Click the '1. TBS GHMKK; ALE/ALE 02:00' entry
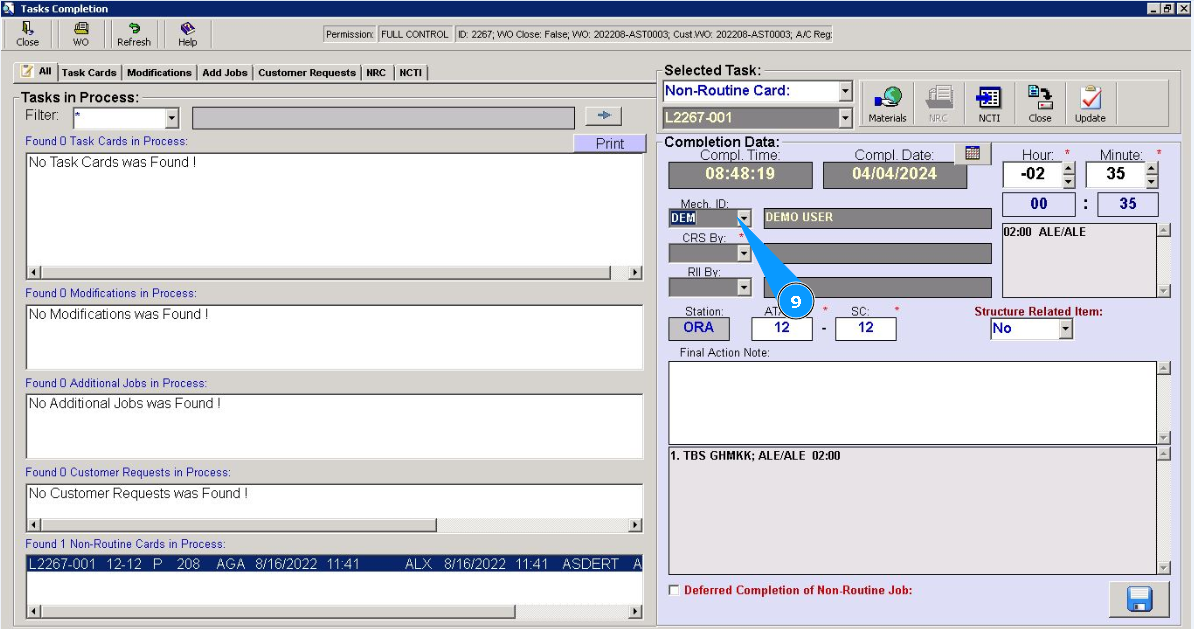The image size is (1194, 629). 755,456
